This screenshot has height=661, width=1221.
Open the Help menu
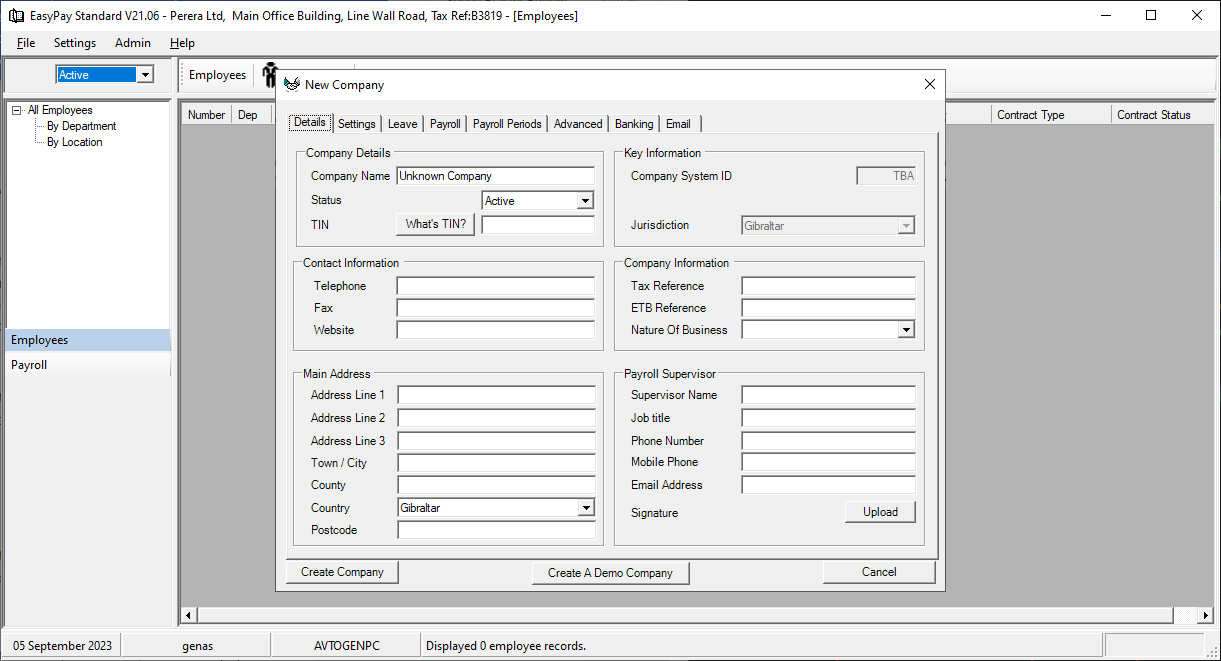(182, 43)
